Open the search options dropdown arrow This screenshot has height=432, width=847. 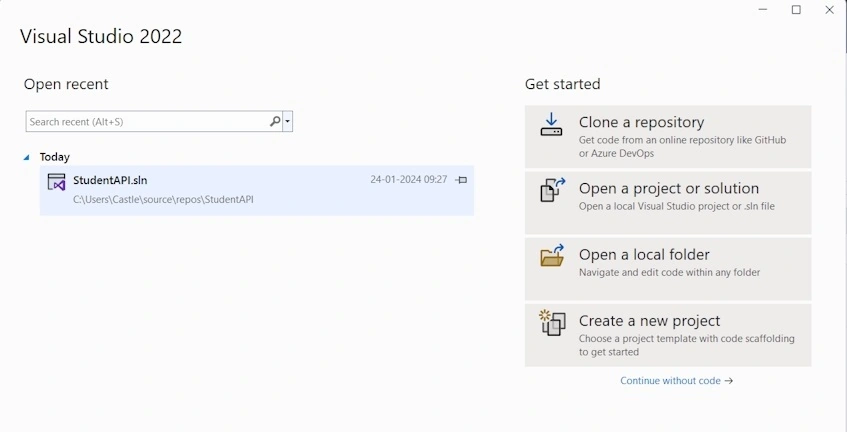pyautogui.click(x=287, y=122)
